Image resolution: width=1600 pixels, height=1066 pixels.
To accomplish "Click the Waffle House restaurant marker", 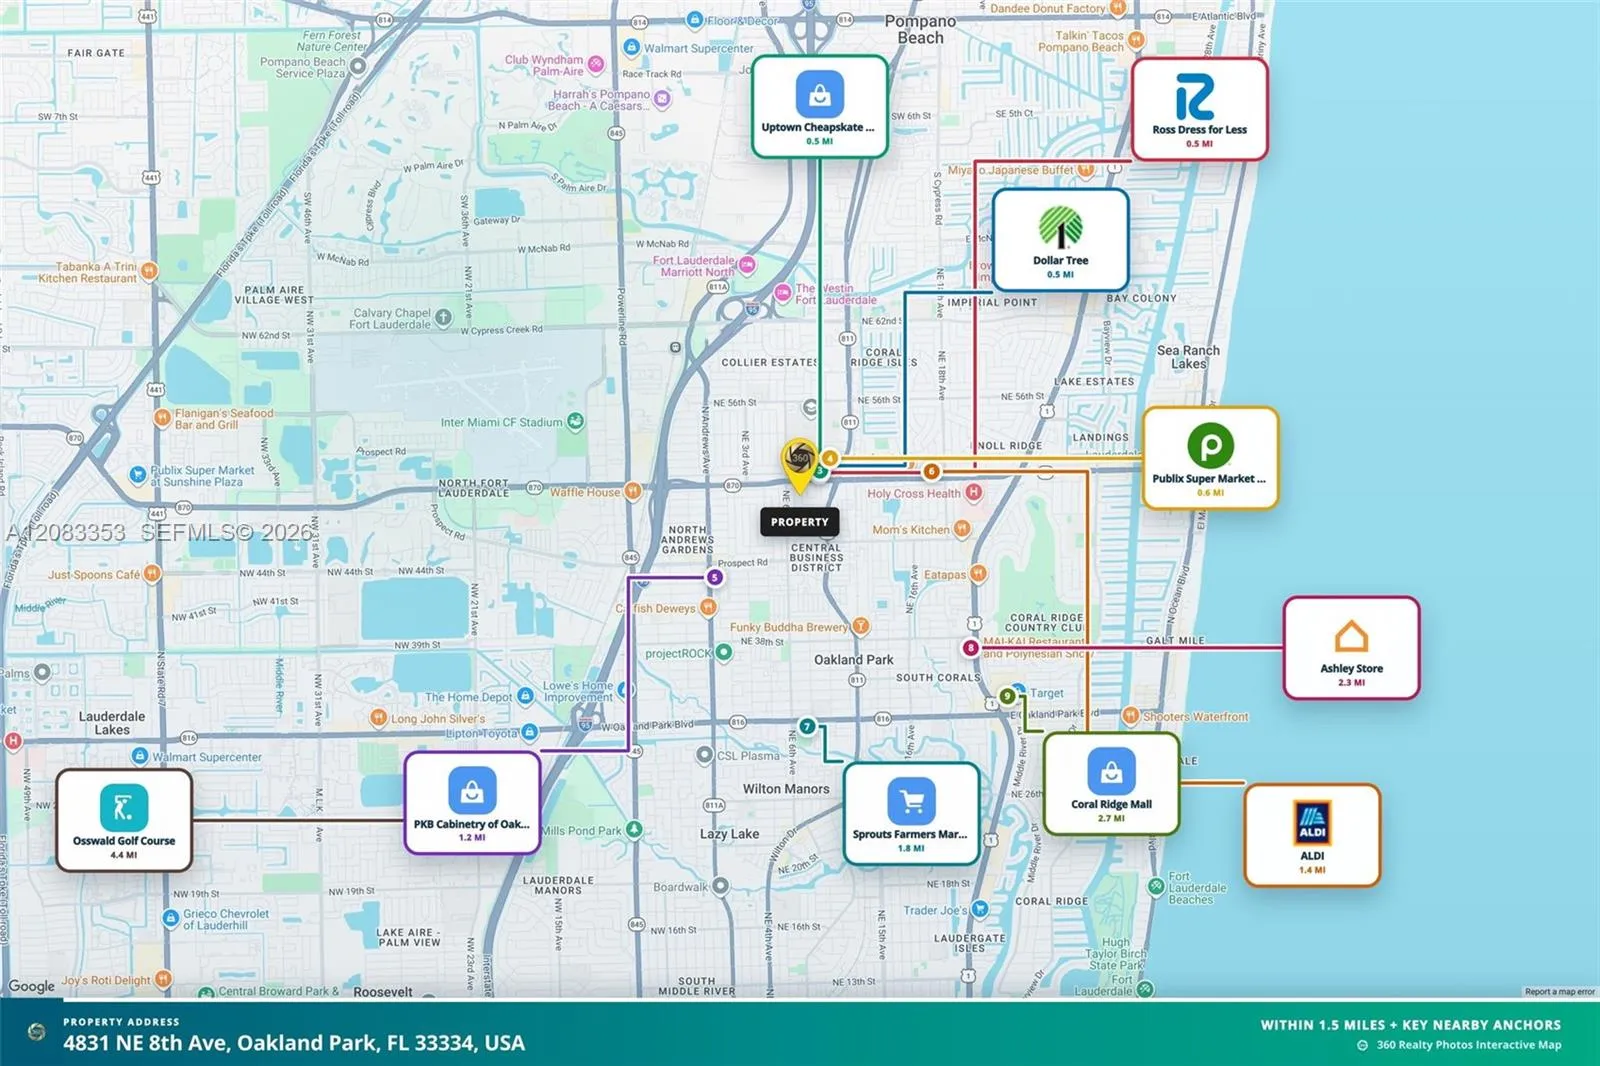I will click(632, 491).
